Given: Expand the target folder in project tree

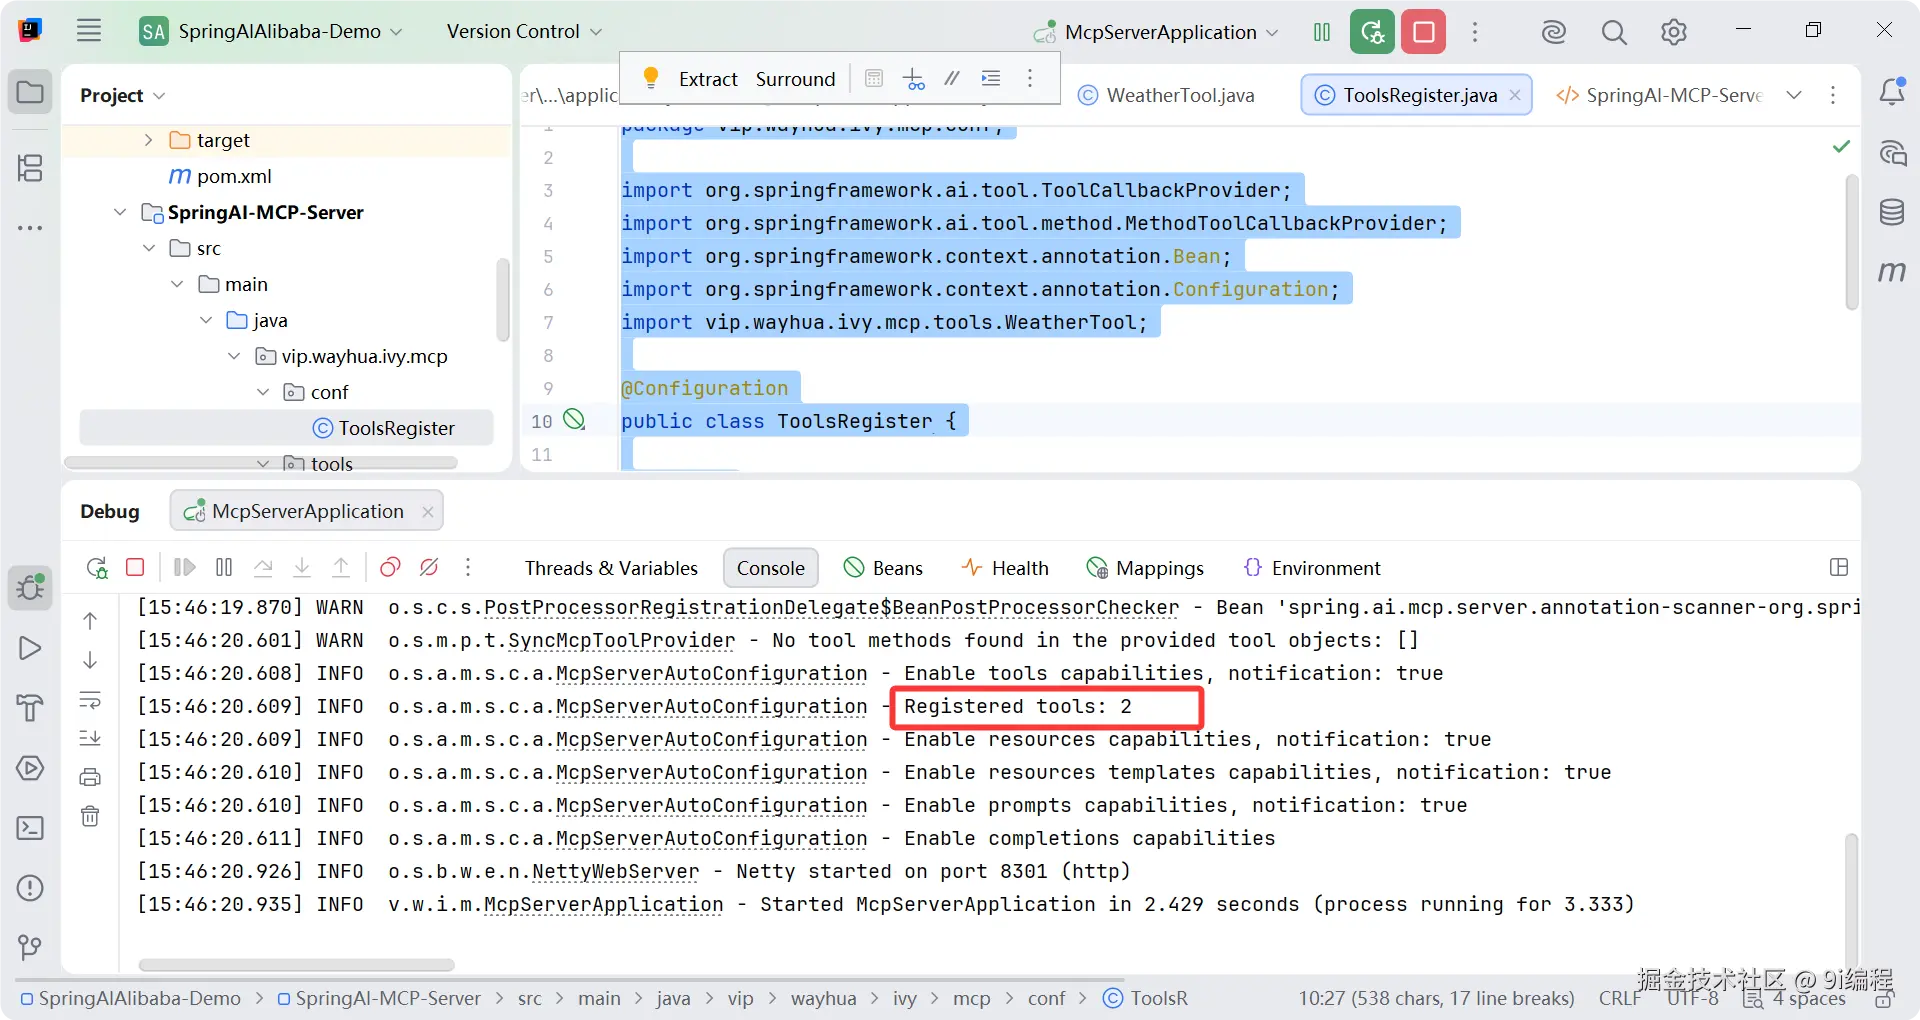Looking at the screenshot, I should tap(148, 140).
